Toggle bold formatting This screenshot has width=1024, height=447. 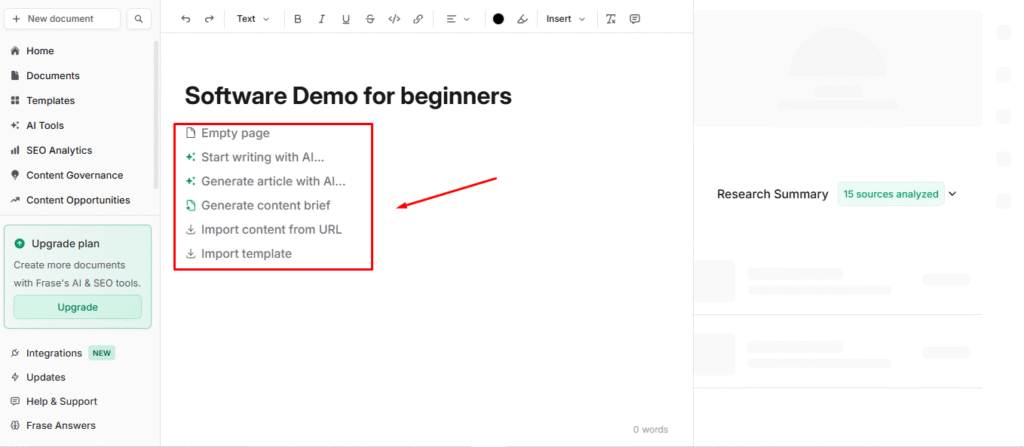point(298,19)
